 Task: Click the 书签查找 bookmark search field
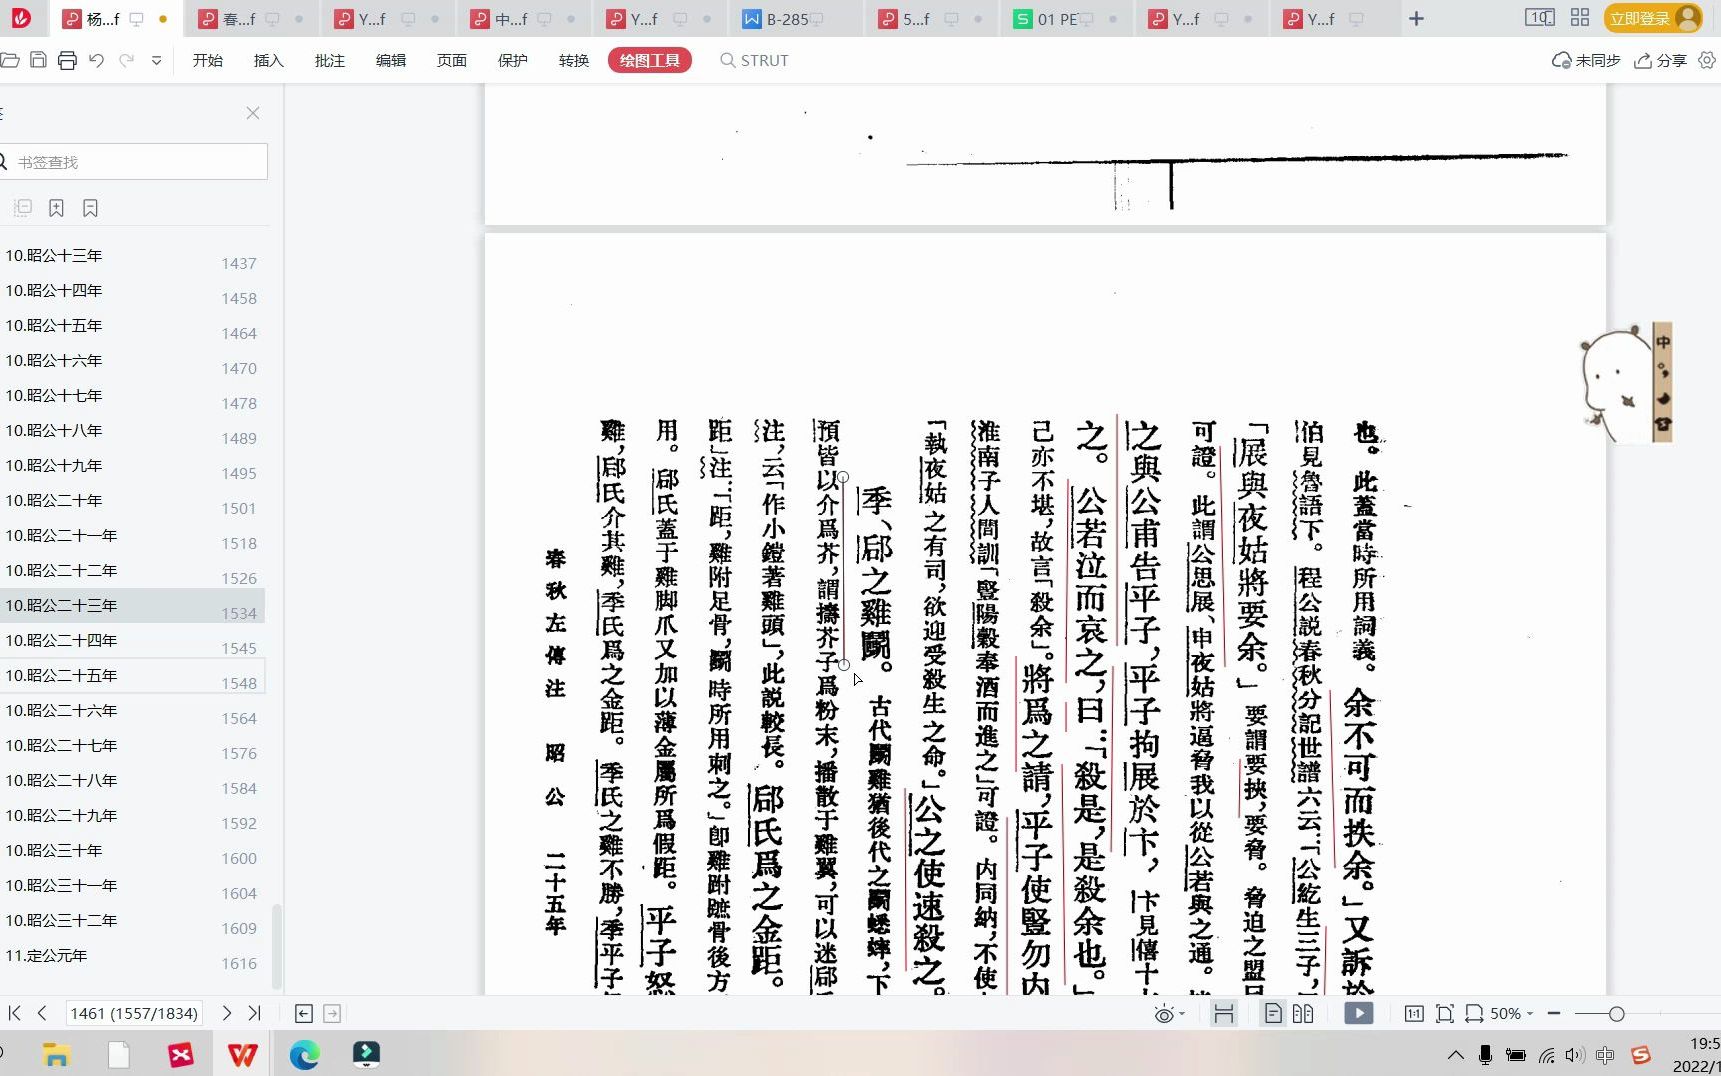pos(133,162)
